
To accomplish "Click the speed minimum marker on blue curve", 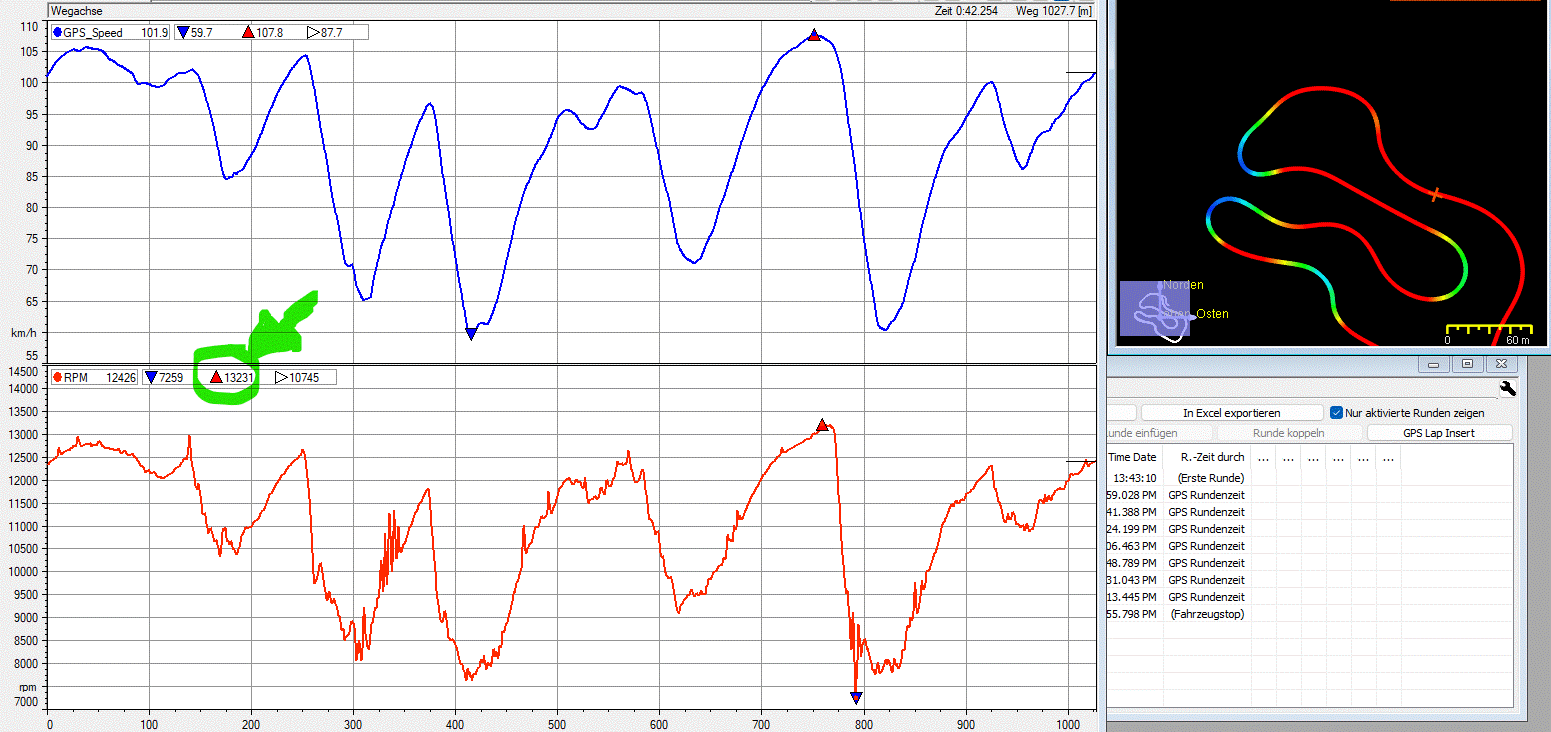I will [470, 334].
